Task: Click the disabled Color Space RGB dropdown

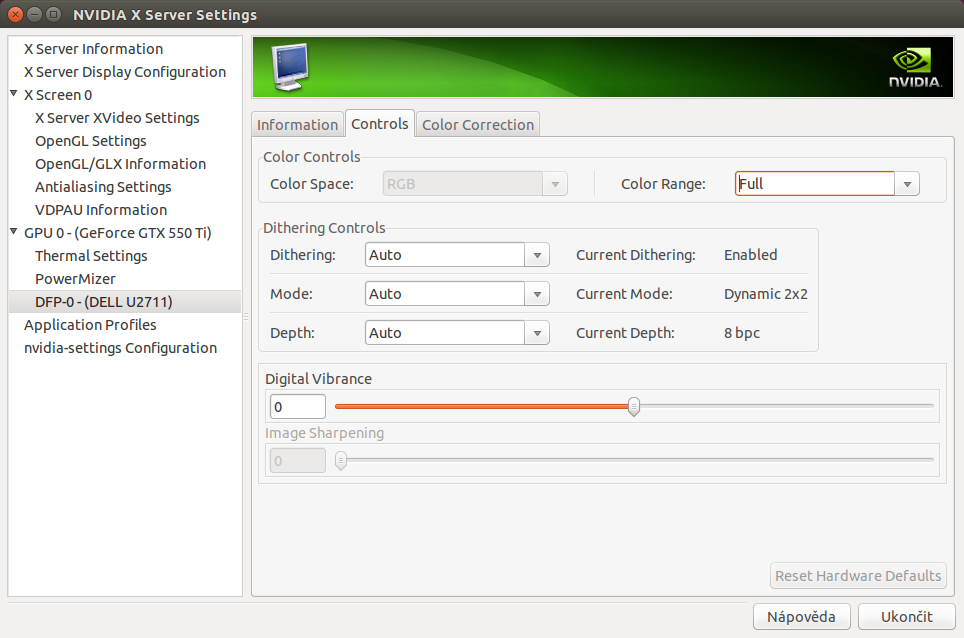Action: [x=475, y=184]
